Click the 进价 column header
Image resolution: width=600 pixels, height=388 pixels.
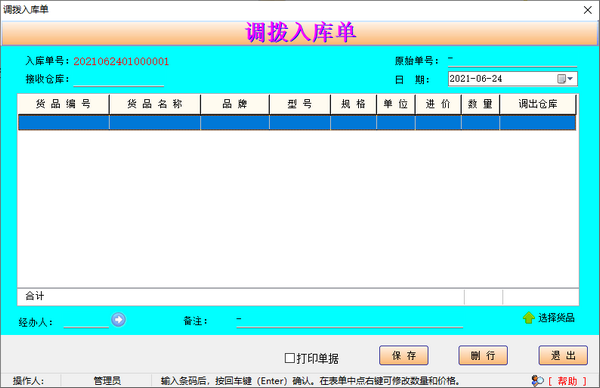[438, 104]
